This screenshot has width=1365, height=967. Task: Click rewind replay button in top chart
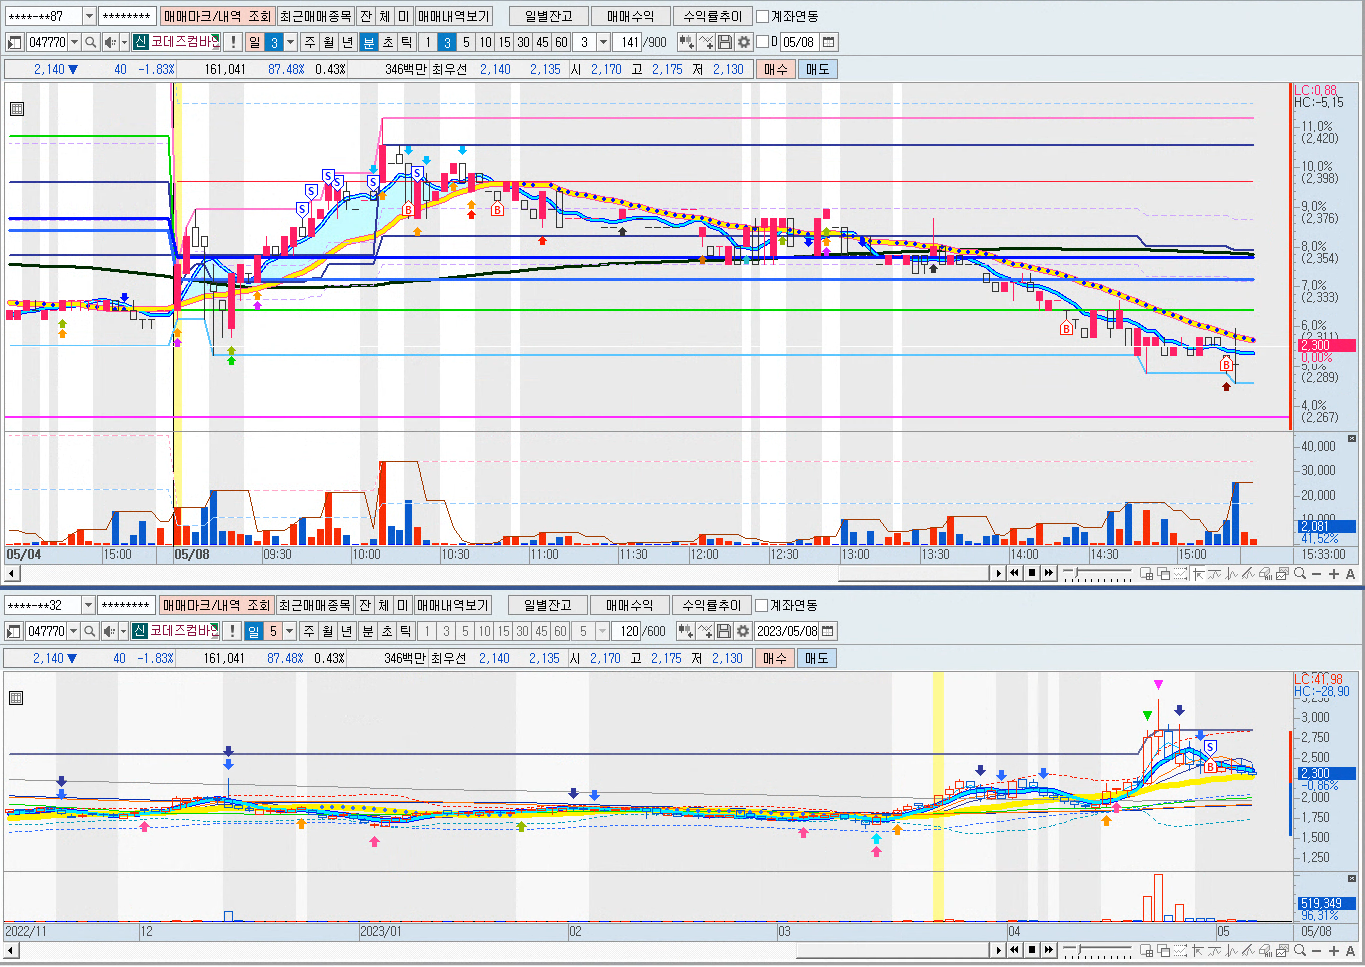pyautogui.click(x=1015, y=573)
